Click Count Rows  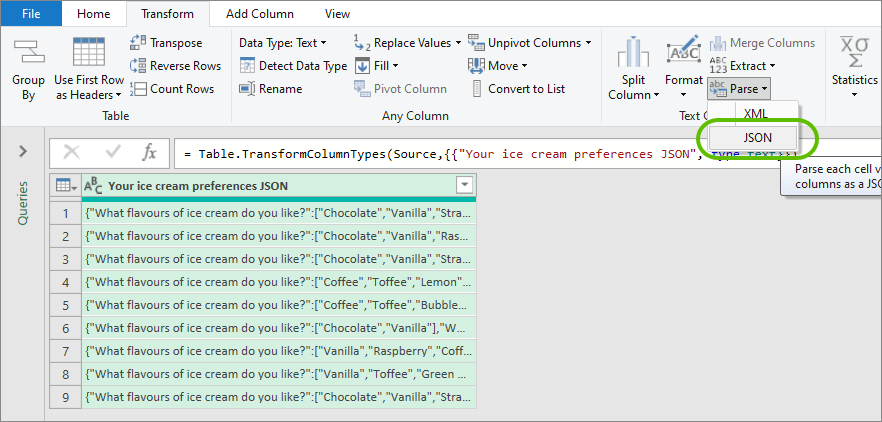click(x=172, y=88)
